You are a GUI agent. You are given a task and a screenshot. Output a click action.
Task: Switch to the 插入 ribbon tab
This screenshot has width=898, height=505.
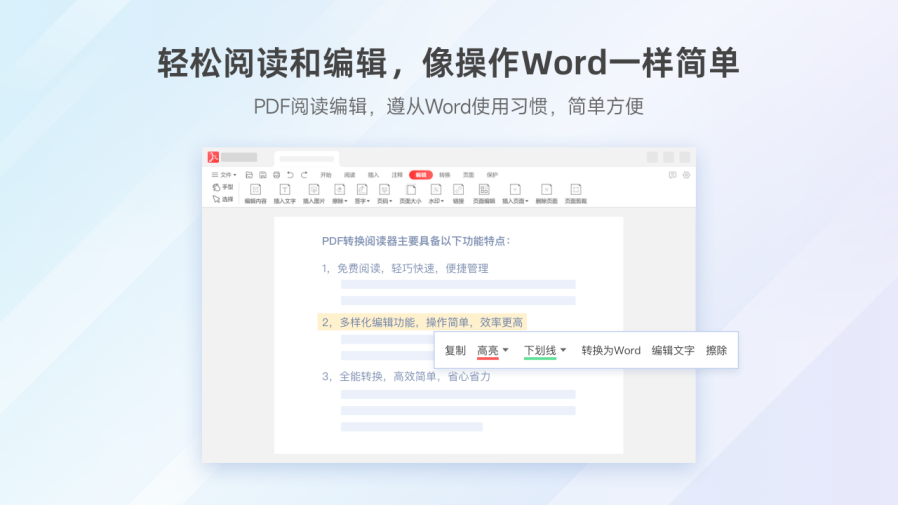click(x=373, y=175)
